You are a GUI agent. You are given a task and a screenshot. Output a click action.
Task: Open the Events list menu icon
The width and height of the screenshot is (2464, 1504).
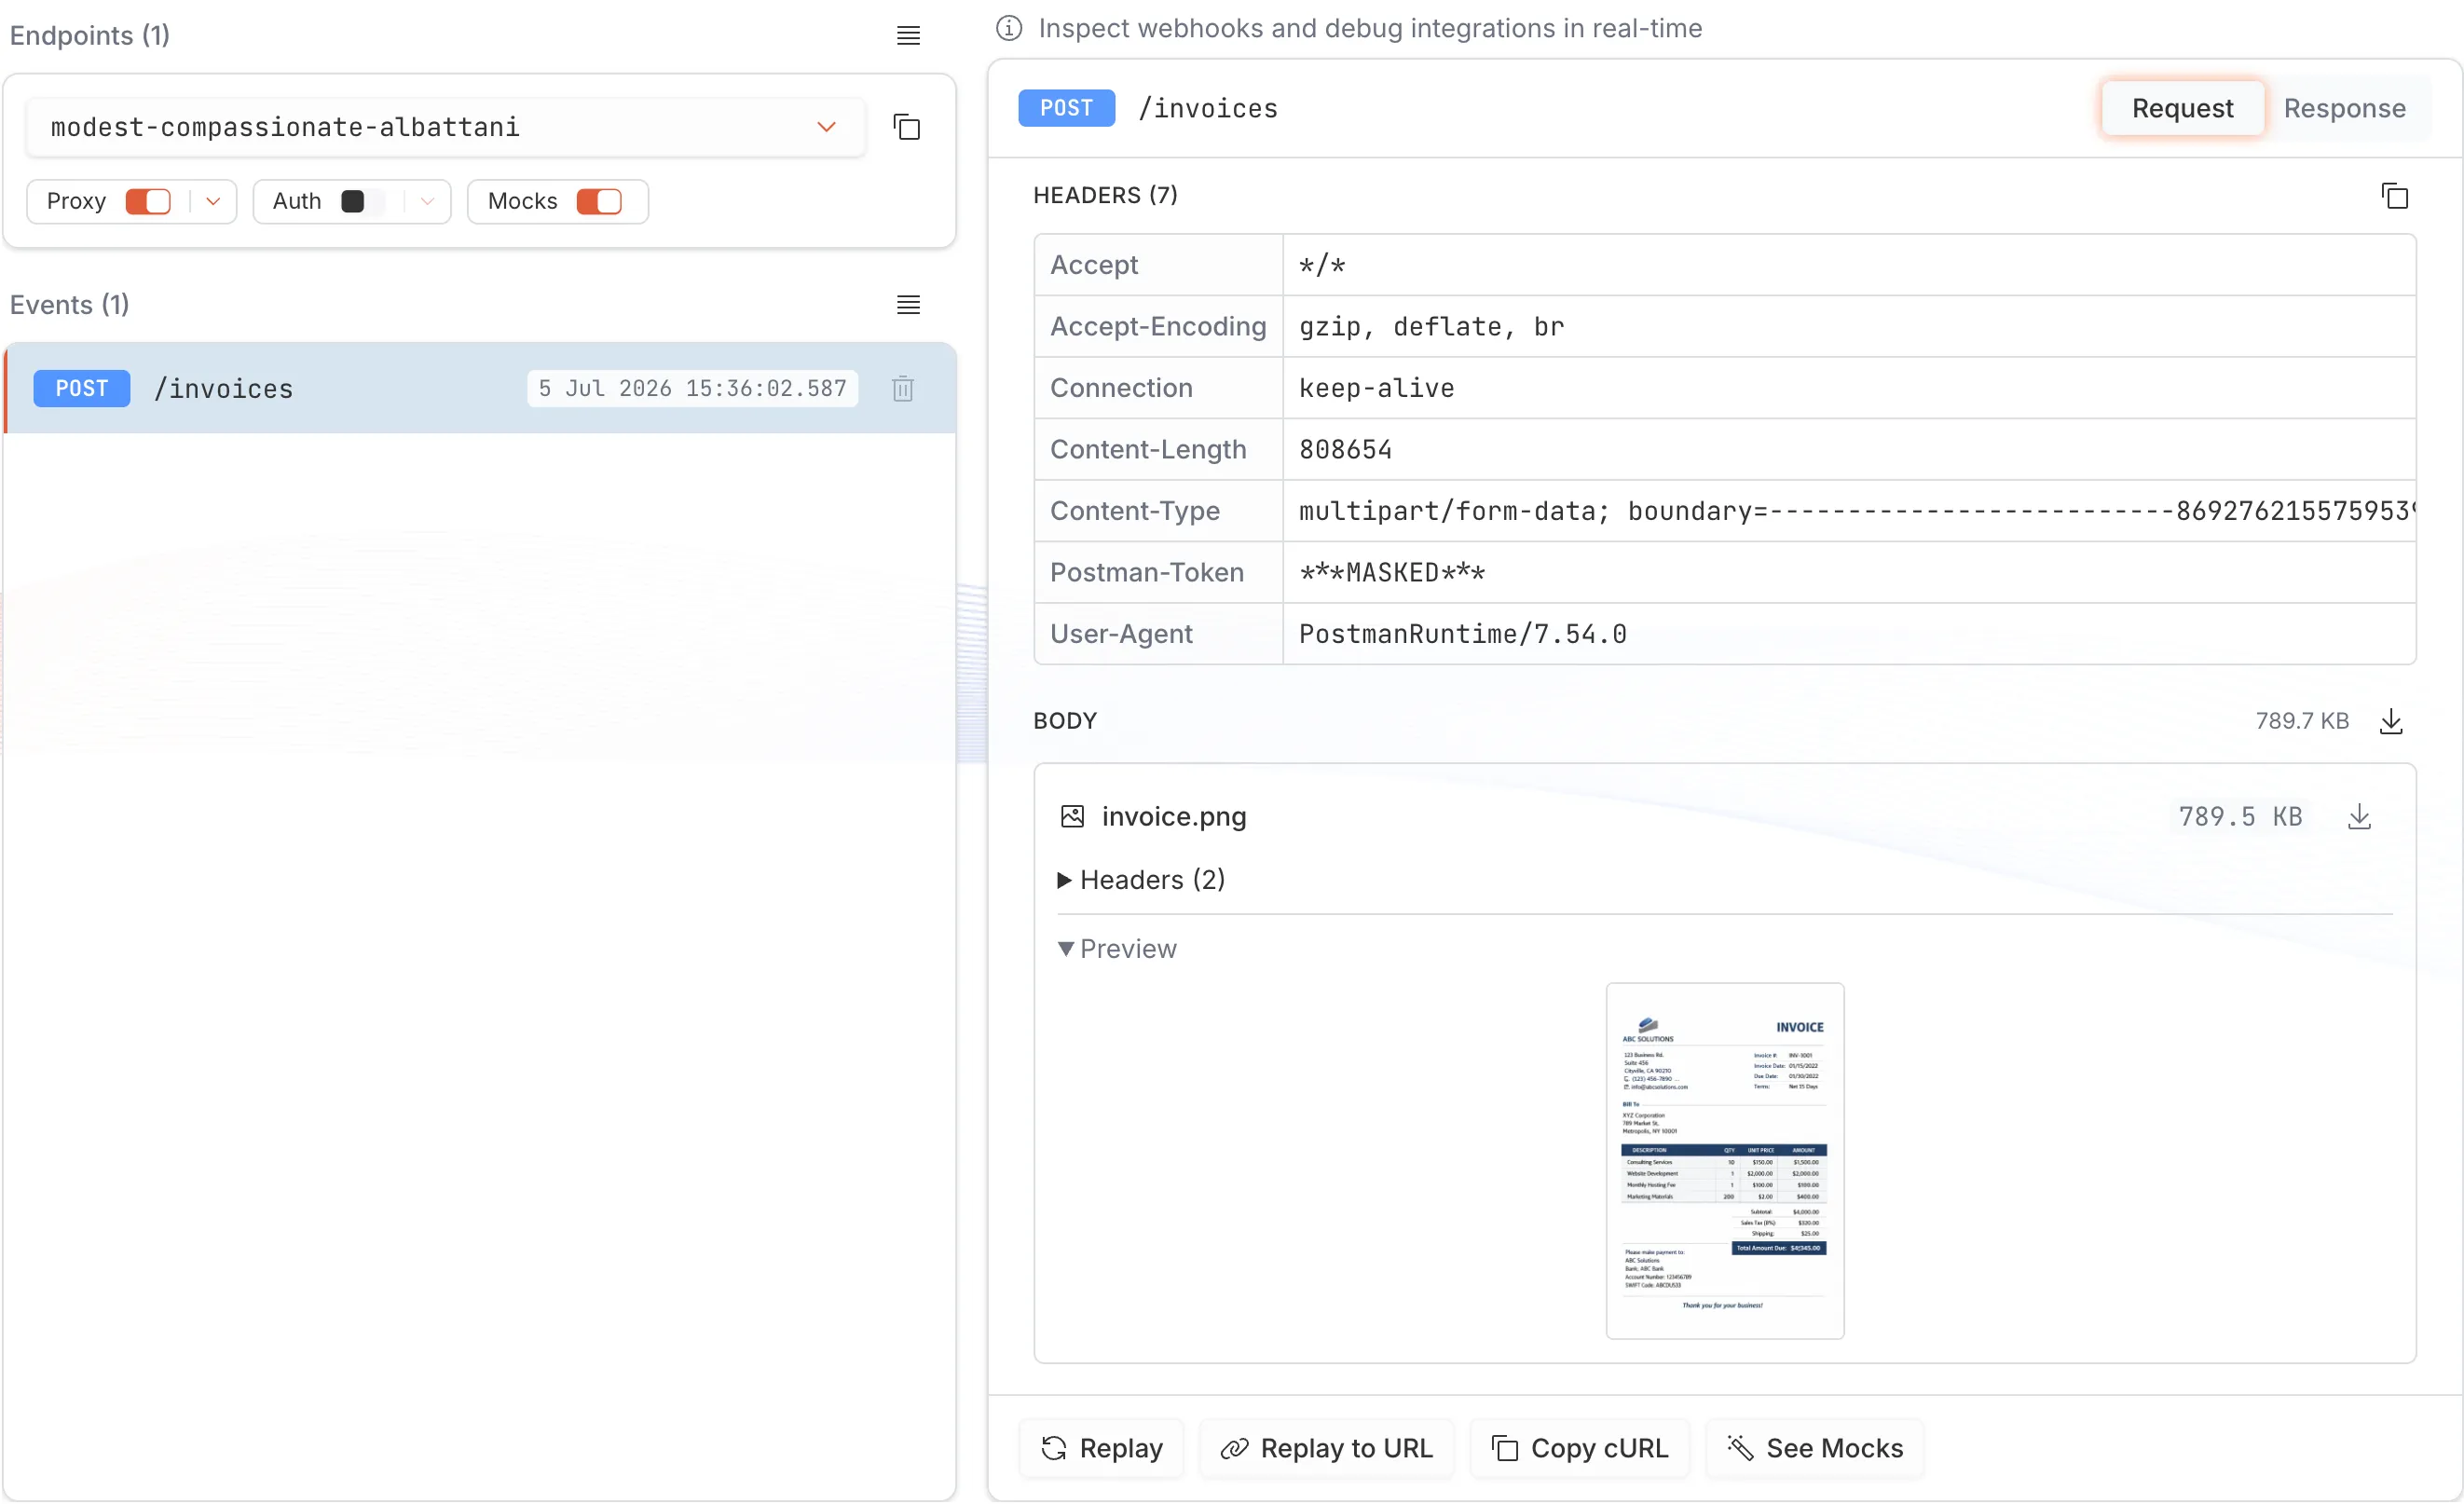click(x=908, y=305)
